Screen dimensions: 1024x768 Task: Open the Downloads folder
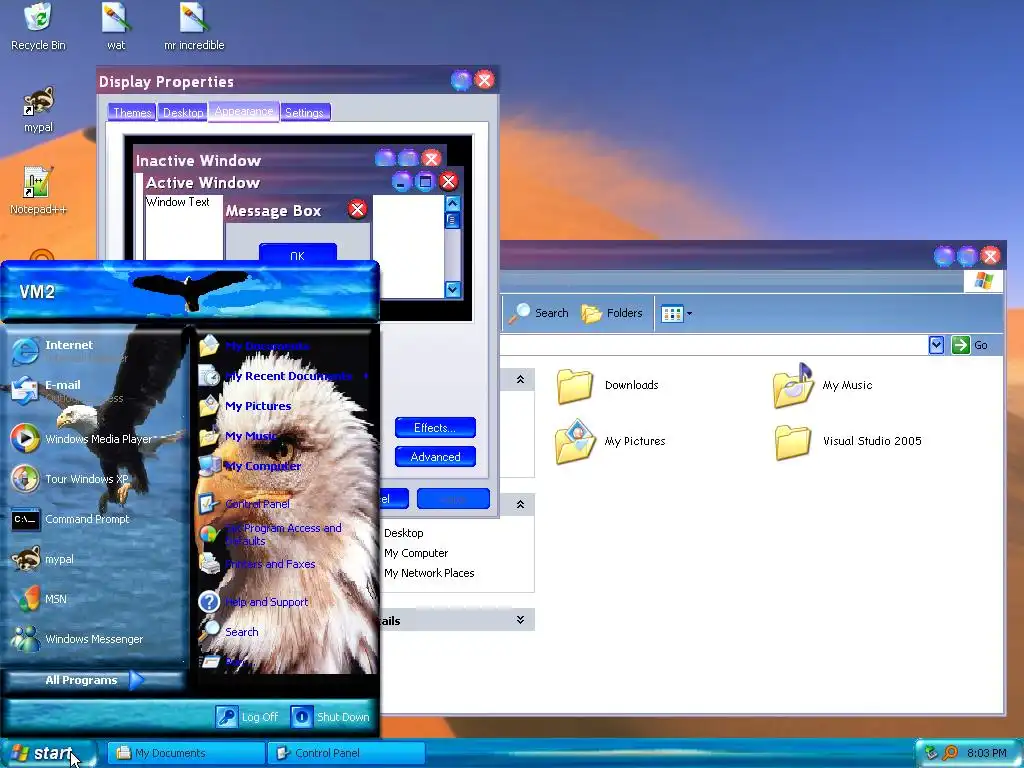coord(607,385)
